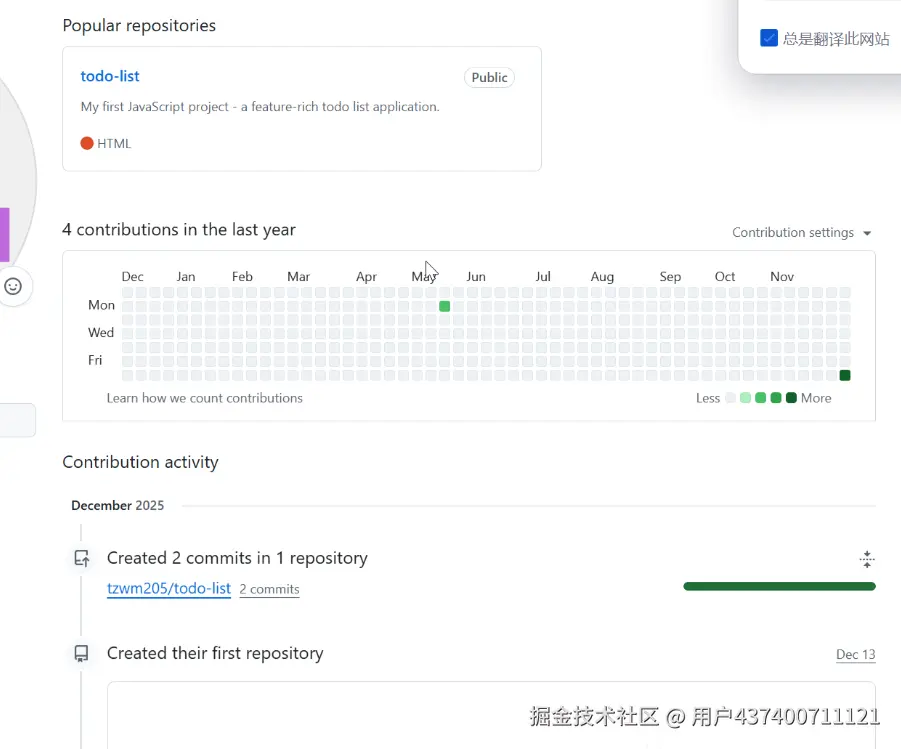Screen dimensions: 901x749
Task: Open the Contribution settings dropdown
Action: click(793, 233)
